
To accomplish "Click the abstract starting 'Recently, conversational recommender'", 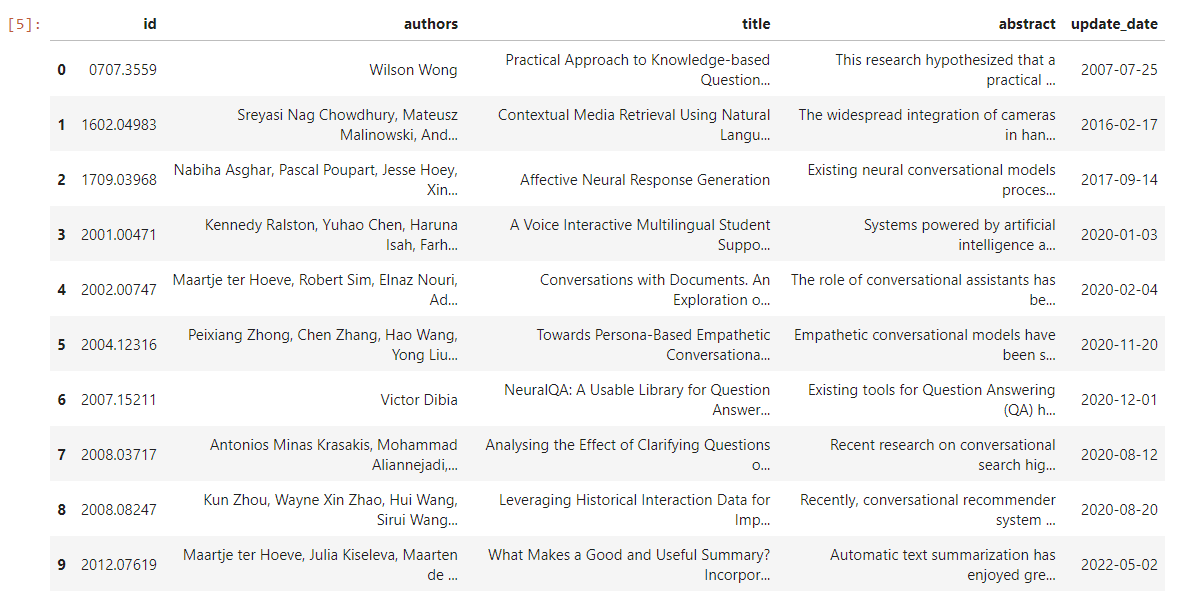I will (x=927, y=510).
